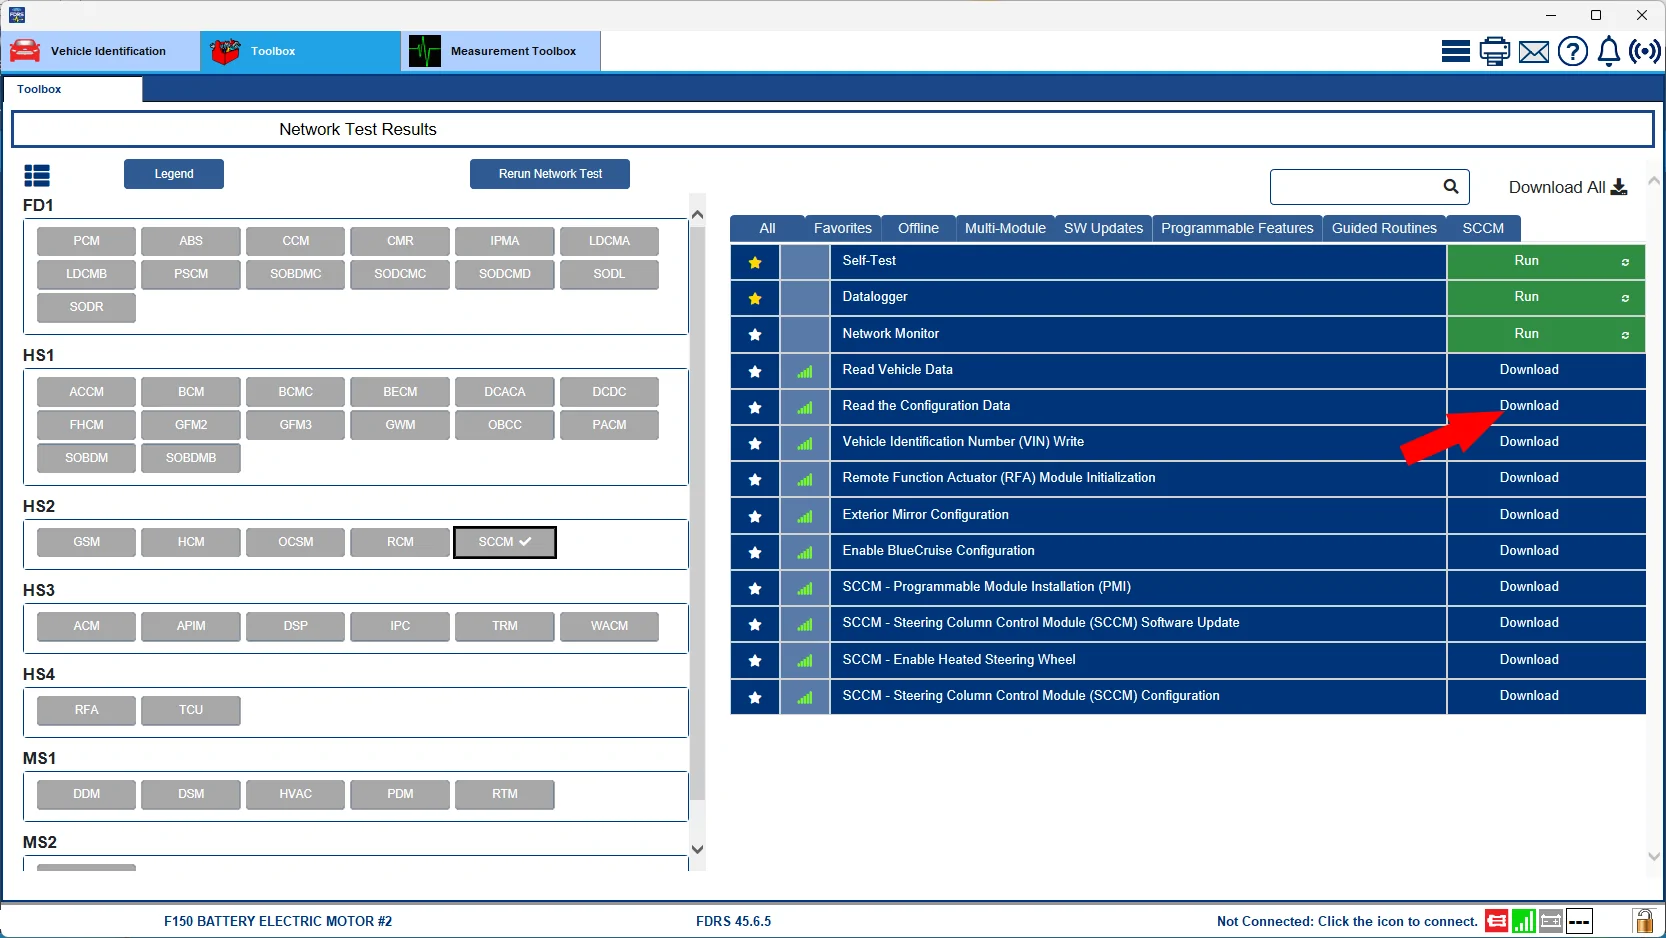The image size is (1666, 938).
Task: Toggle favorite star for Datalogger
Action: click(x=755, y=298)
